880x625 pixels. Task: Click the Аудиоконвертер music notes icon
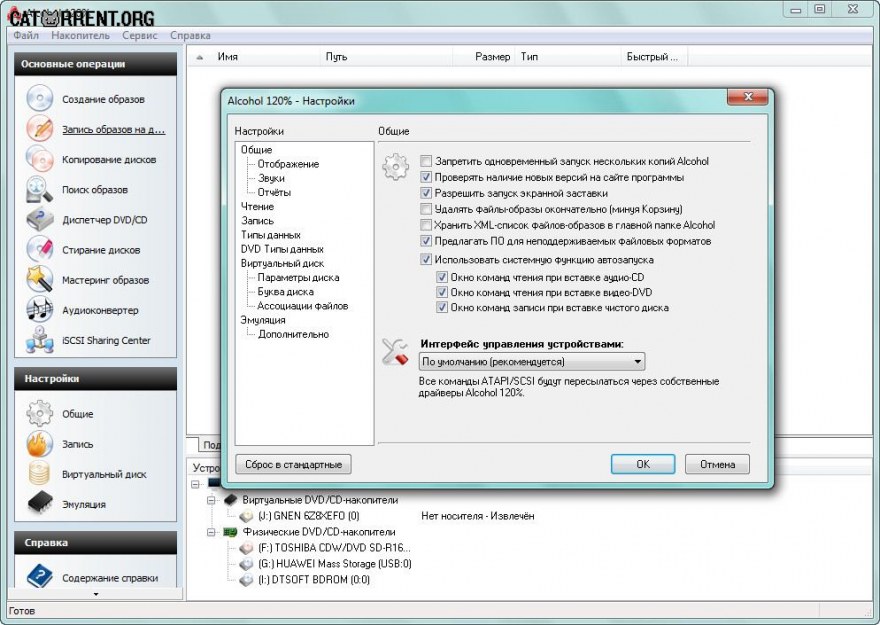point(39,310)
